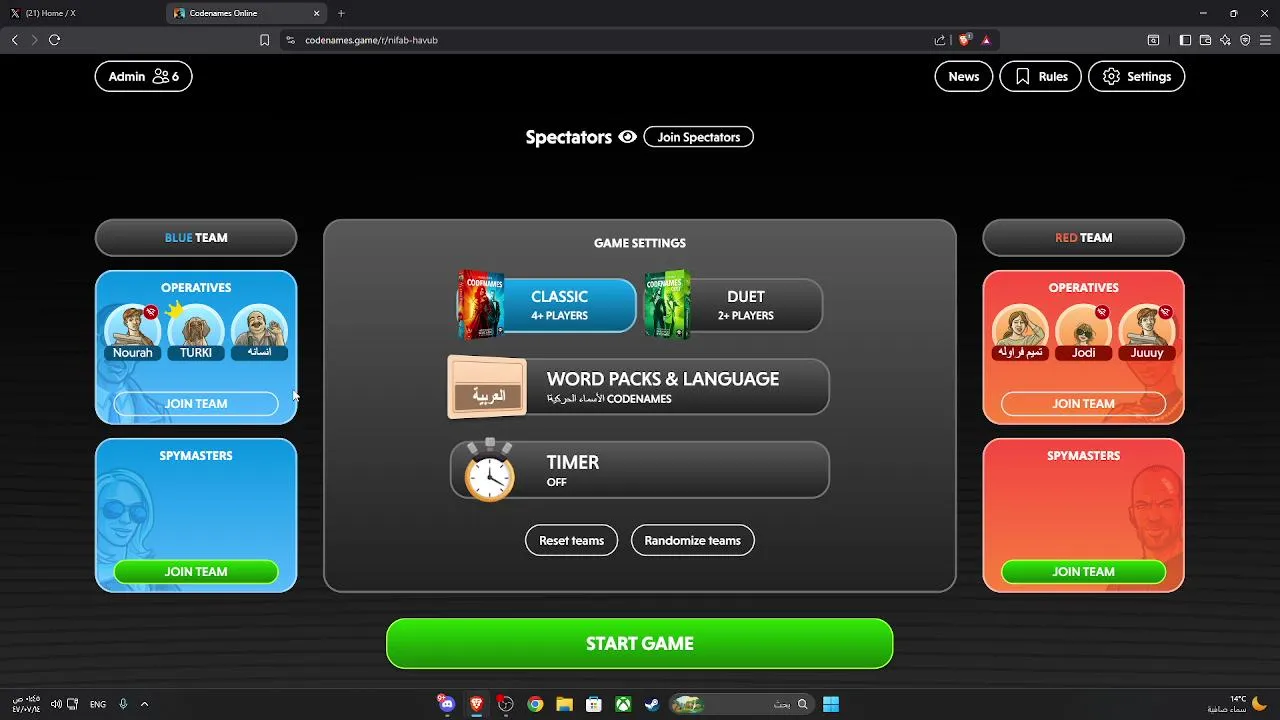
Task: Open a new browser tab
Action: click(x=341, y=13)
